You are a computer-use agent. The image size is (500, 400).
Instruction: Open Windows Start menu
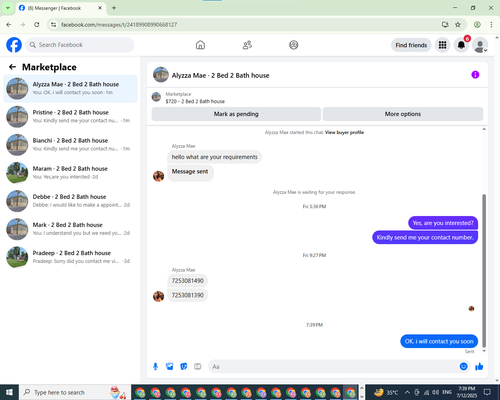pos(9,392)
